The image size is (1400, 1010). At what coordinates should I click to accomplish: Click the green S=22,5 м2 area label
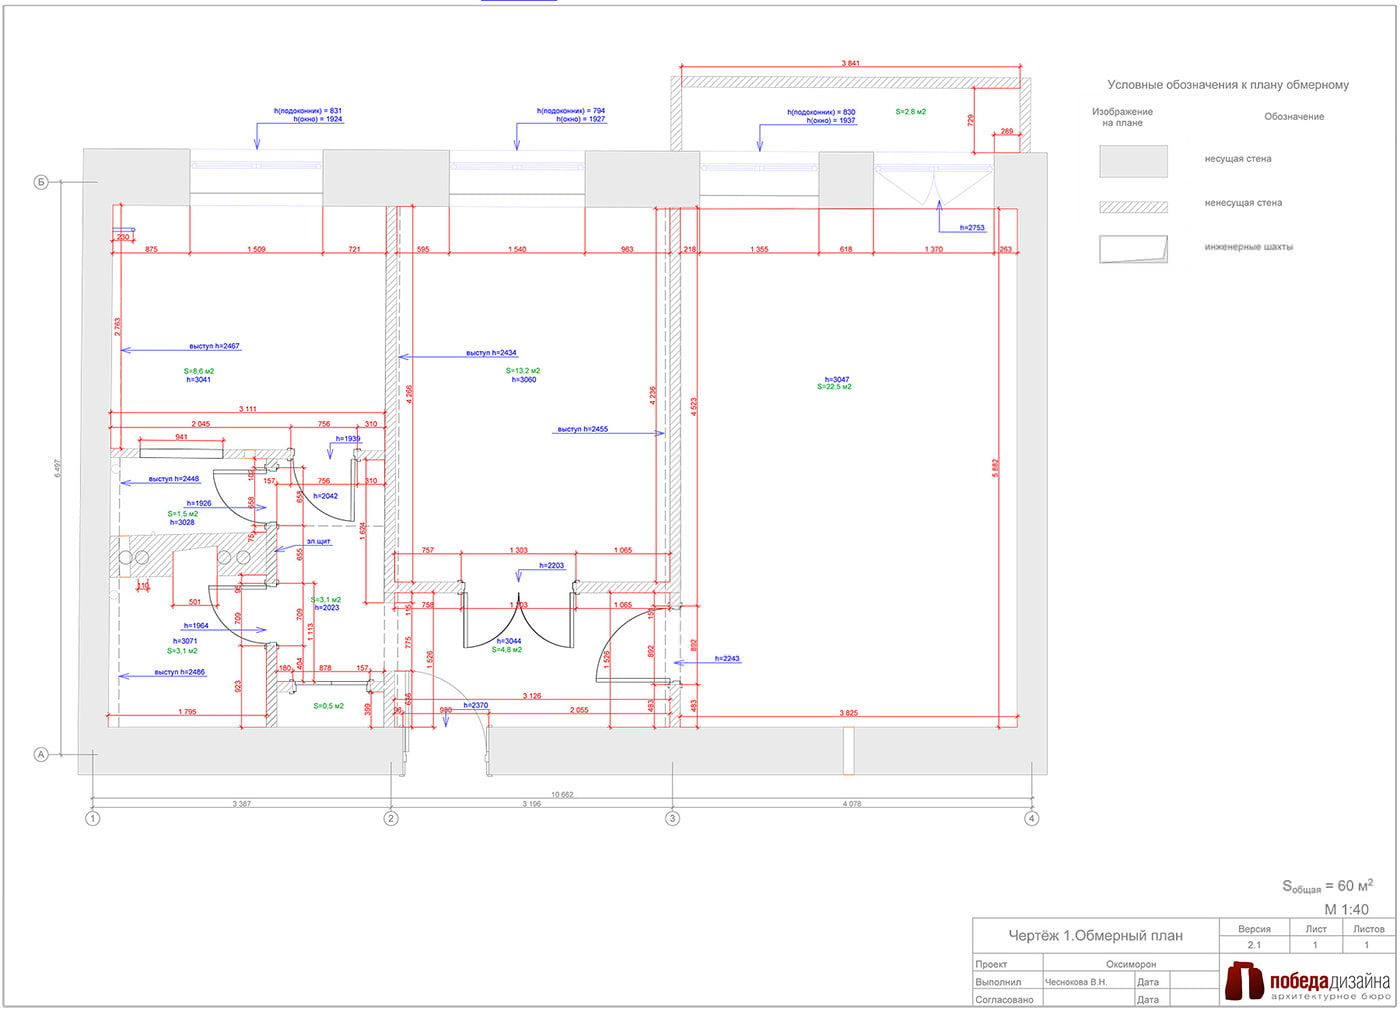(833, 385)
